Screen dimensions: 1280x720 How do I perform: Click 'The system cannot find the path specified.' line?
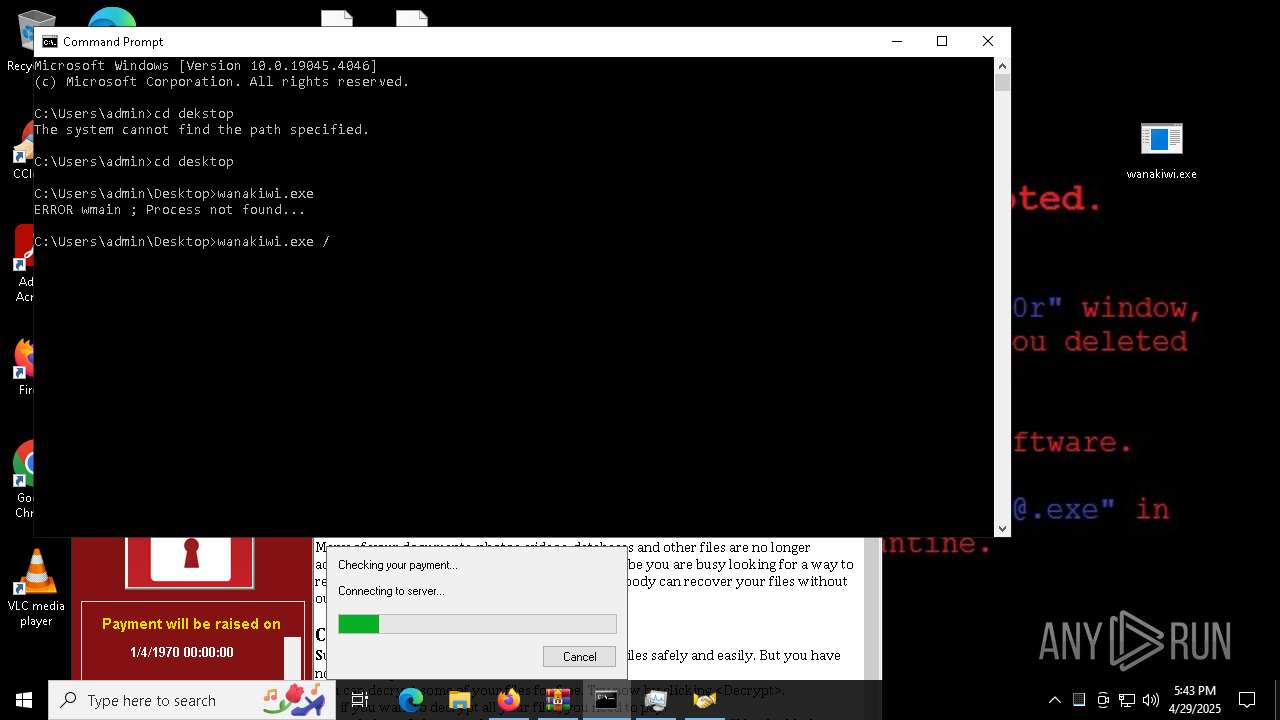(202, 130)
